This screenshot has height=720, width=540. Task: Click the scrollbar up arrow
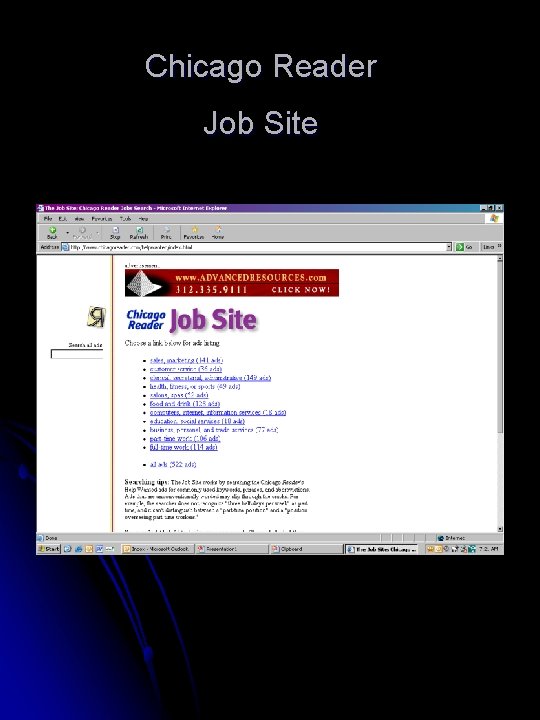click(500, 259)
